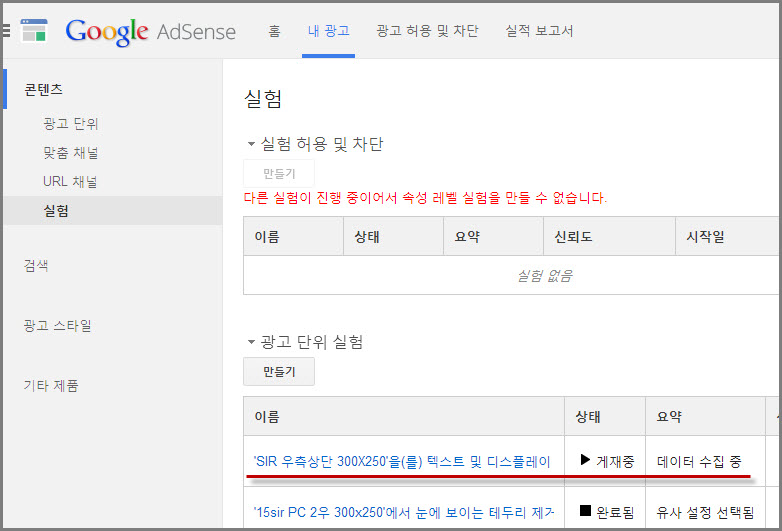Screen dimensions: 782x531
Task: Click the Google AdSense logo
Action: [150, 31]
